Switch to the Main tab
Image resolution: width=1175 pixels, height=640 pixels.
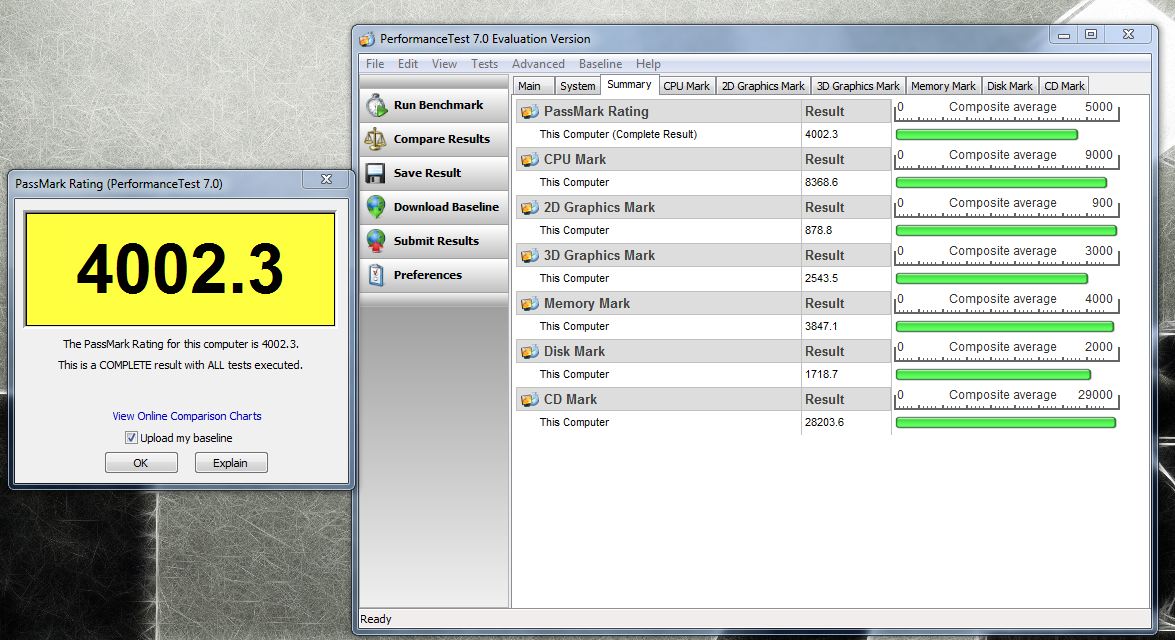[x=533, y=86]
